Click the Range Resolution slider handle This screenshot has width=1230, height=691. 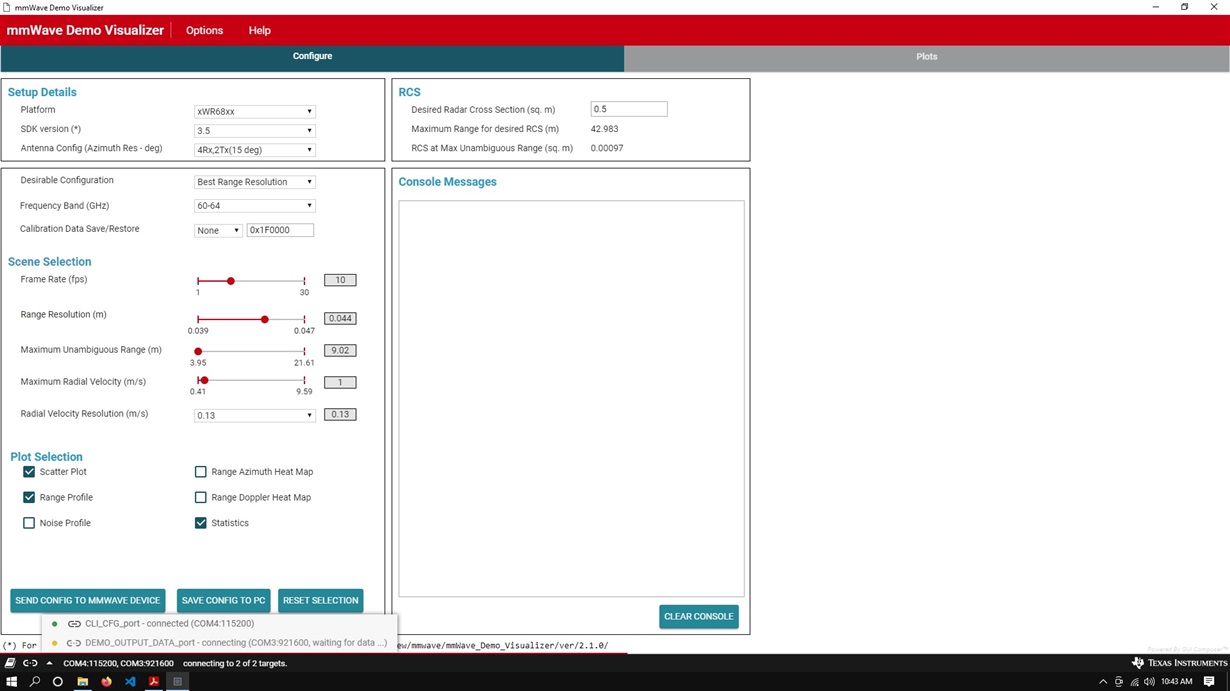click(265, 319)
